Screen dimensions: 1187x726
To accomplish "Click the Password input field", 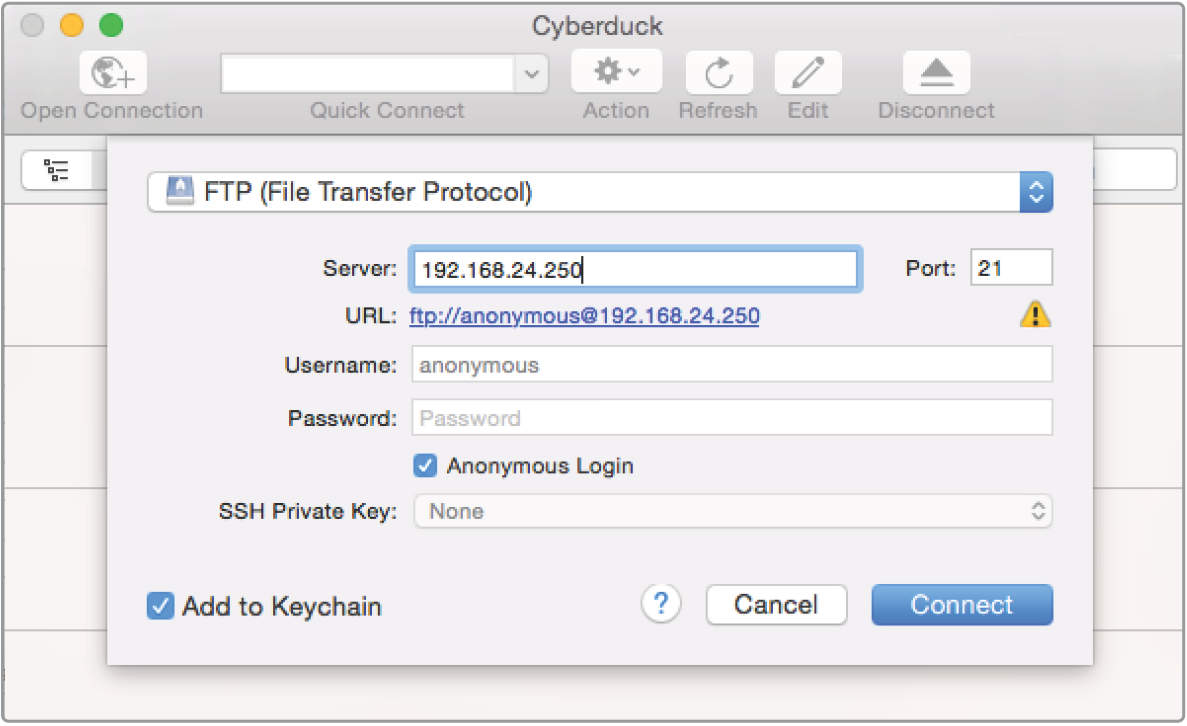I will click(732, 418).
